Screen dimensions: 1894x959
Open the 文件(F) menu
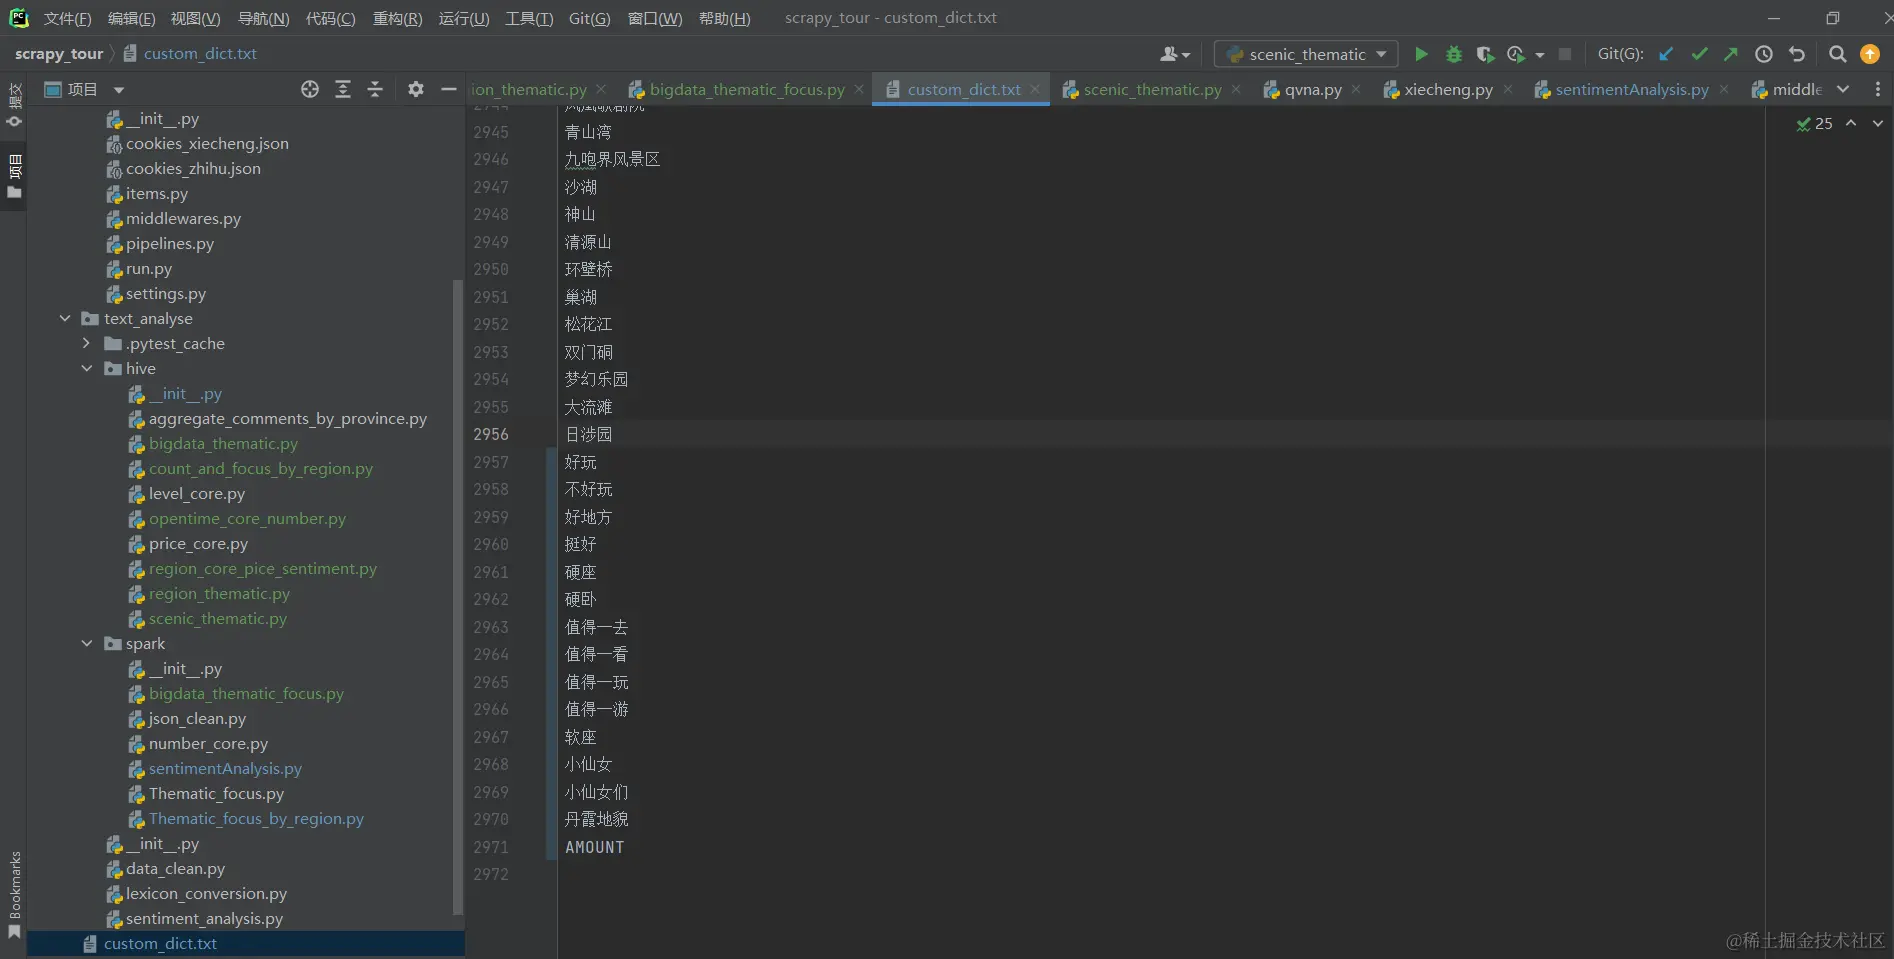pos(67,19)
